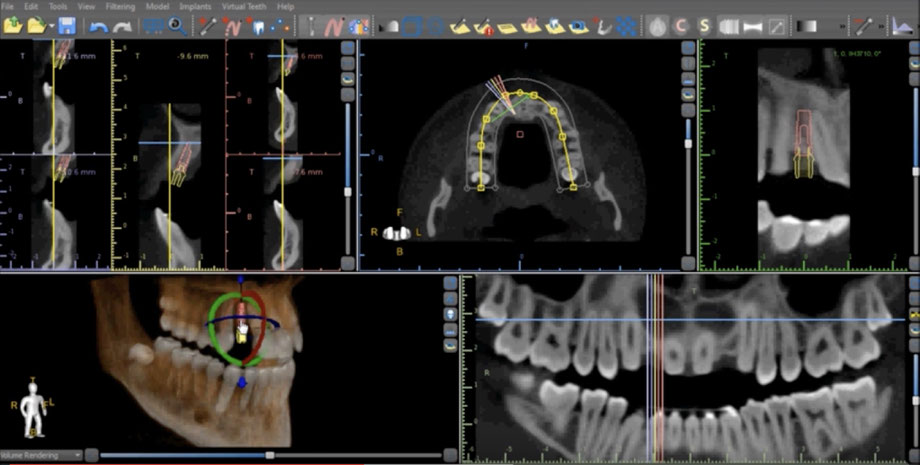920x465 pixels.
Task: Toggle the axial view button before C
Action: point(659,25)
